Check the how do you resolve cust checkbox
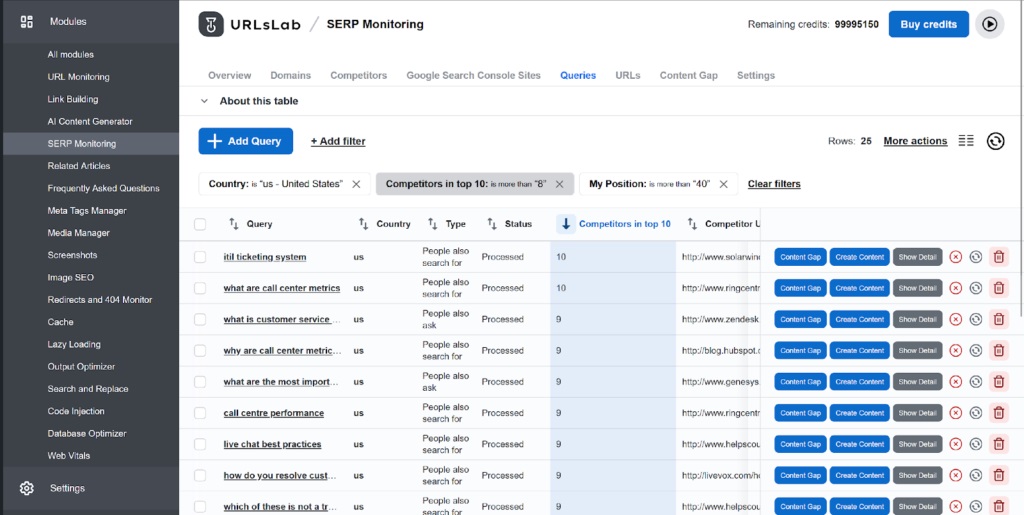Image resolution: width=1024 pixels, height=515 pixels. coord(200,475)
